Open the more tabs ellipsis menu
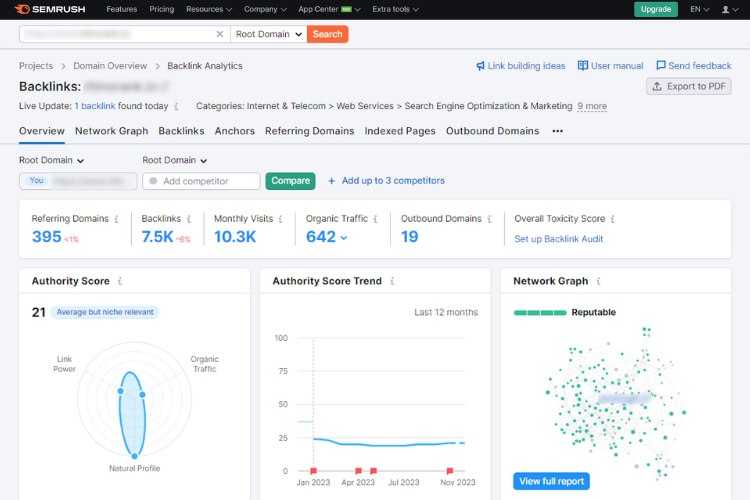 (x=557, y=131)
